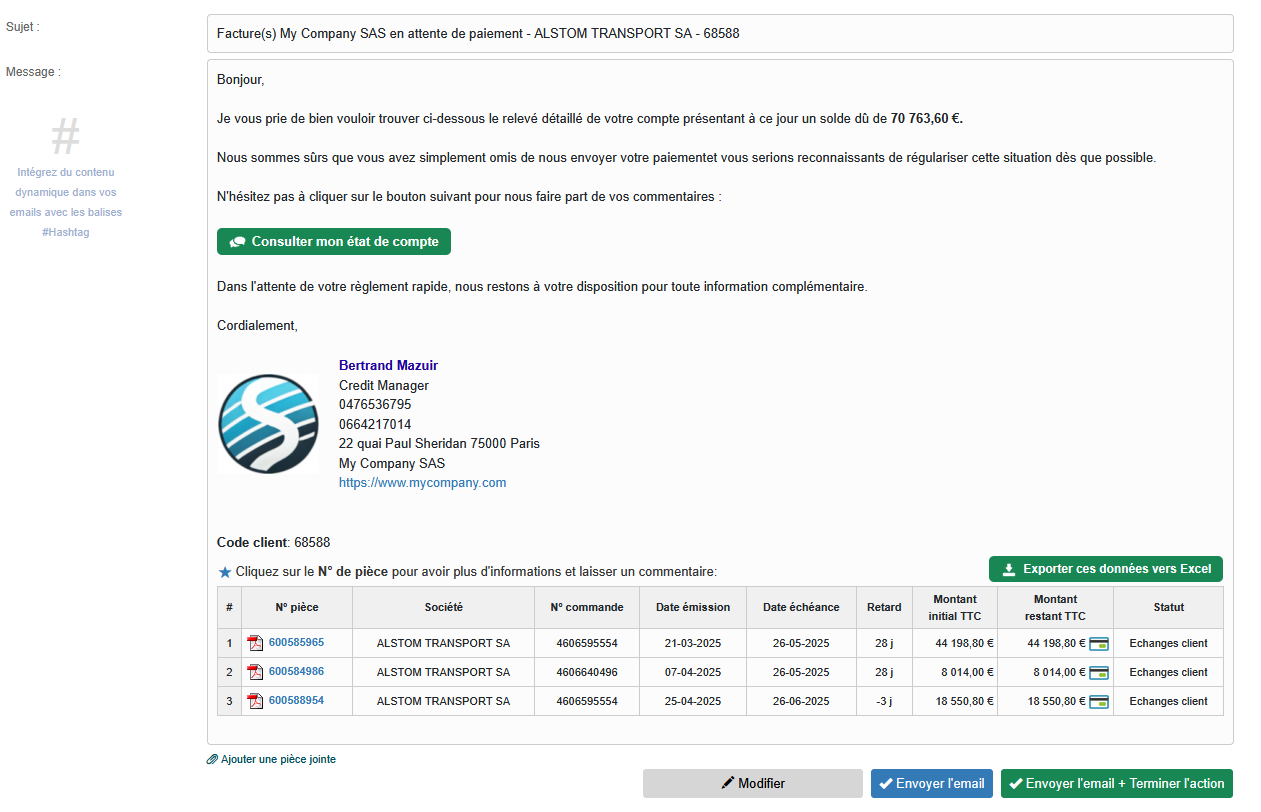Click ALSTOM TRANSPORT SA in row 2
1261x812 pixels.
coord(443,672)
